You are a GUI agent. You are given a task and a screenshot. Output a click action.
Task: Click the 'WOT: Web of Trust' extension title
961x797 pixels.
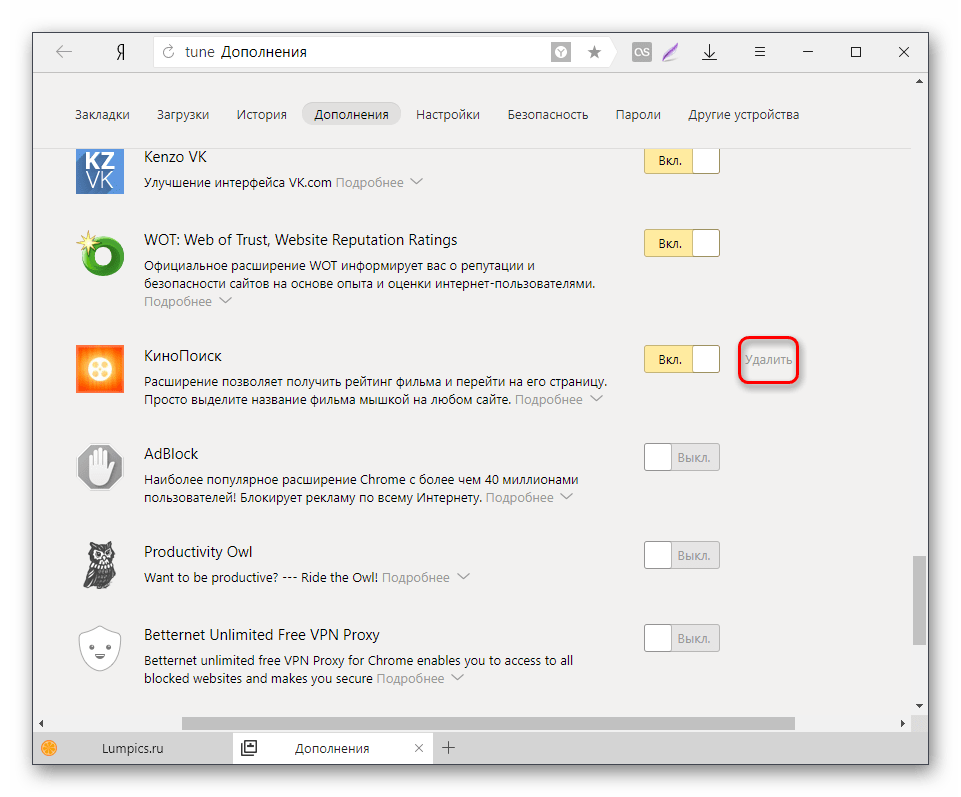(x=300, y=240)
